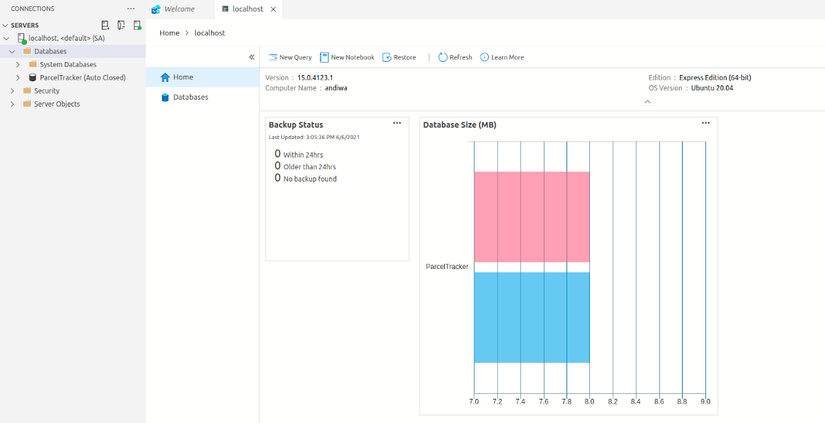
Task: Open the Learn More link
Action: 502,57
